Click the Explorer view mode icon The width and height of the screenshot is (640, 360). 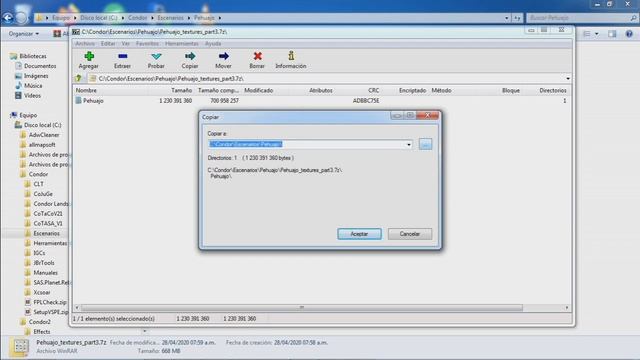587,34
